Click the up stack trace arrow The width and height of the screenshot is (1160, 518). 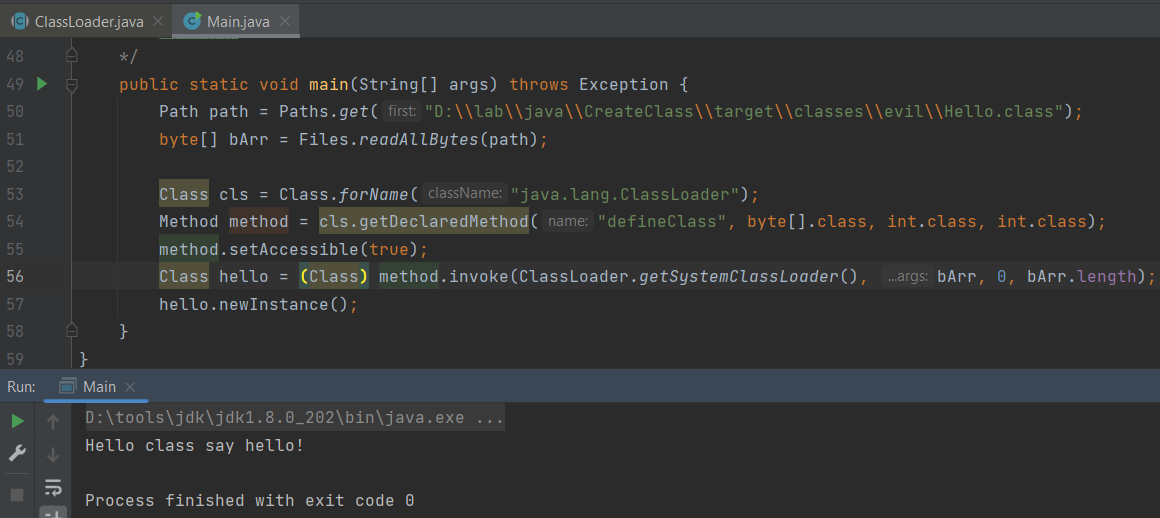point(53,421)
